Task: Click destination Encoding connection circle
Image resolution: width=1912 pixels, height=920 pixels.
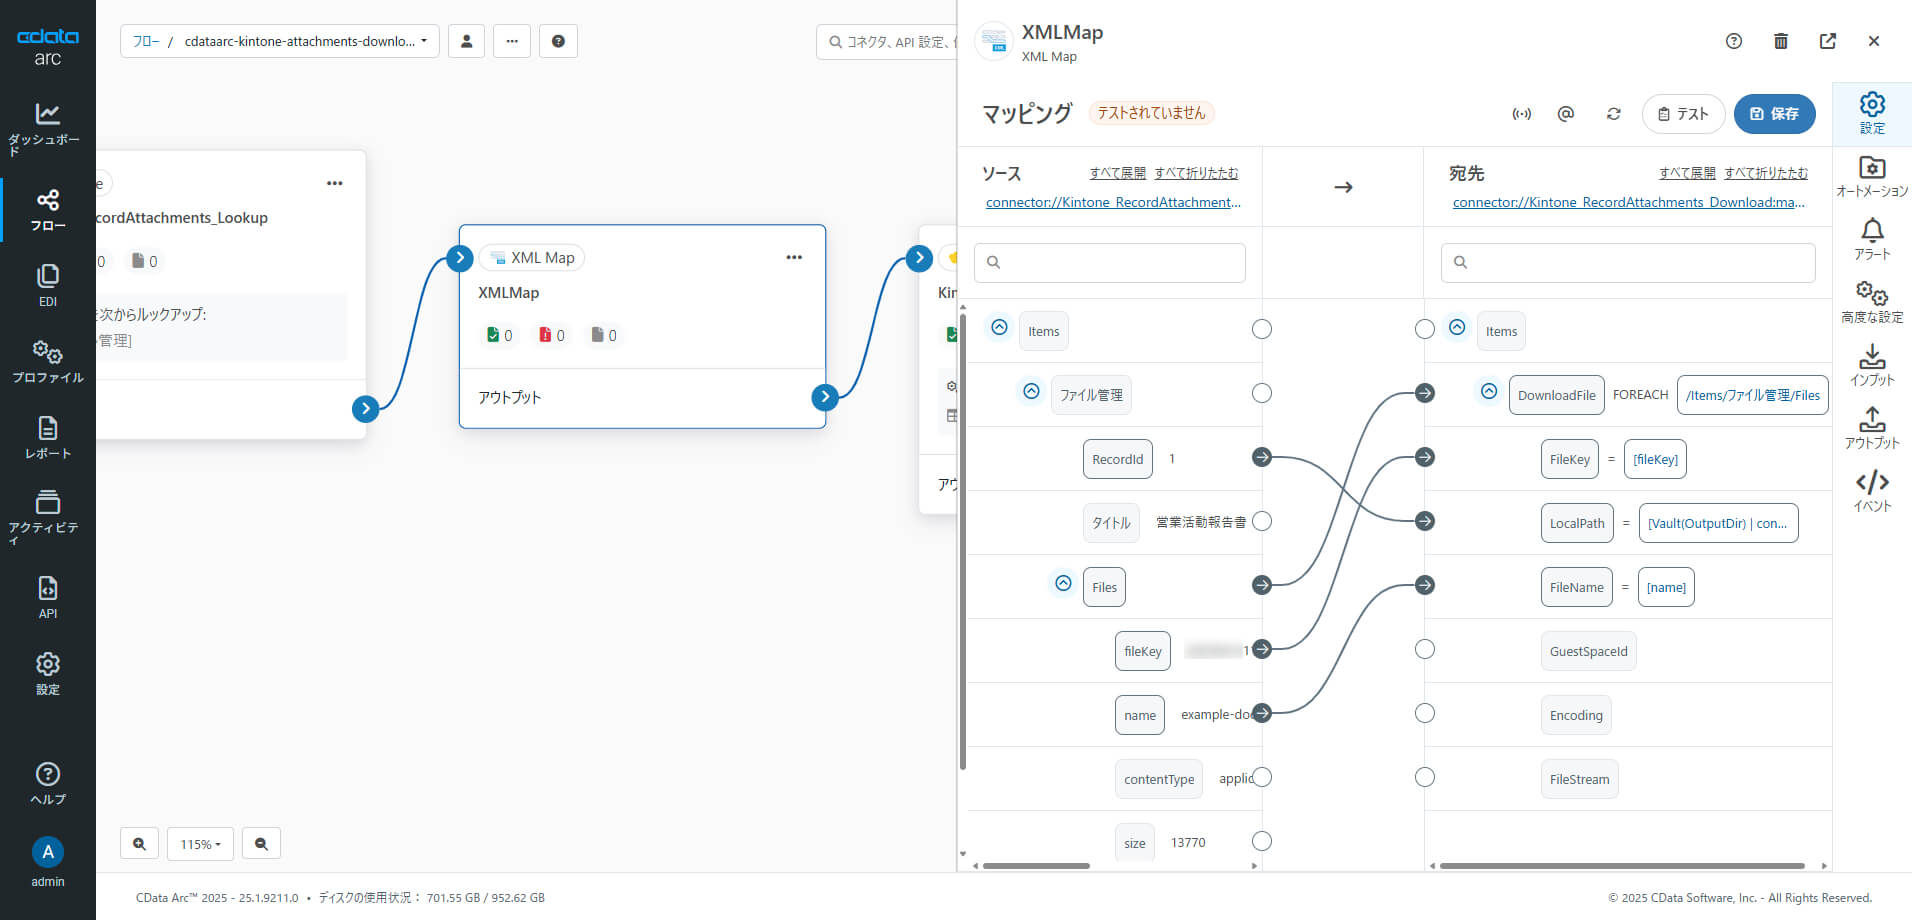Action: click(1425, 713)
